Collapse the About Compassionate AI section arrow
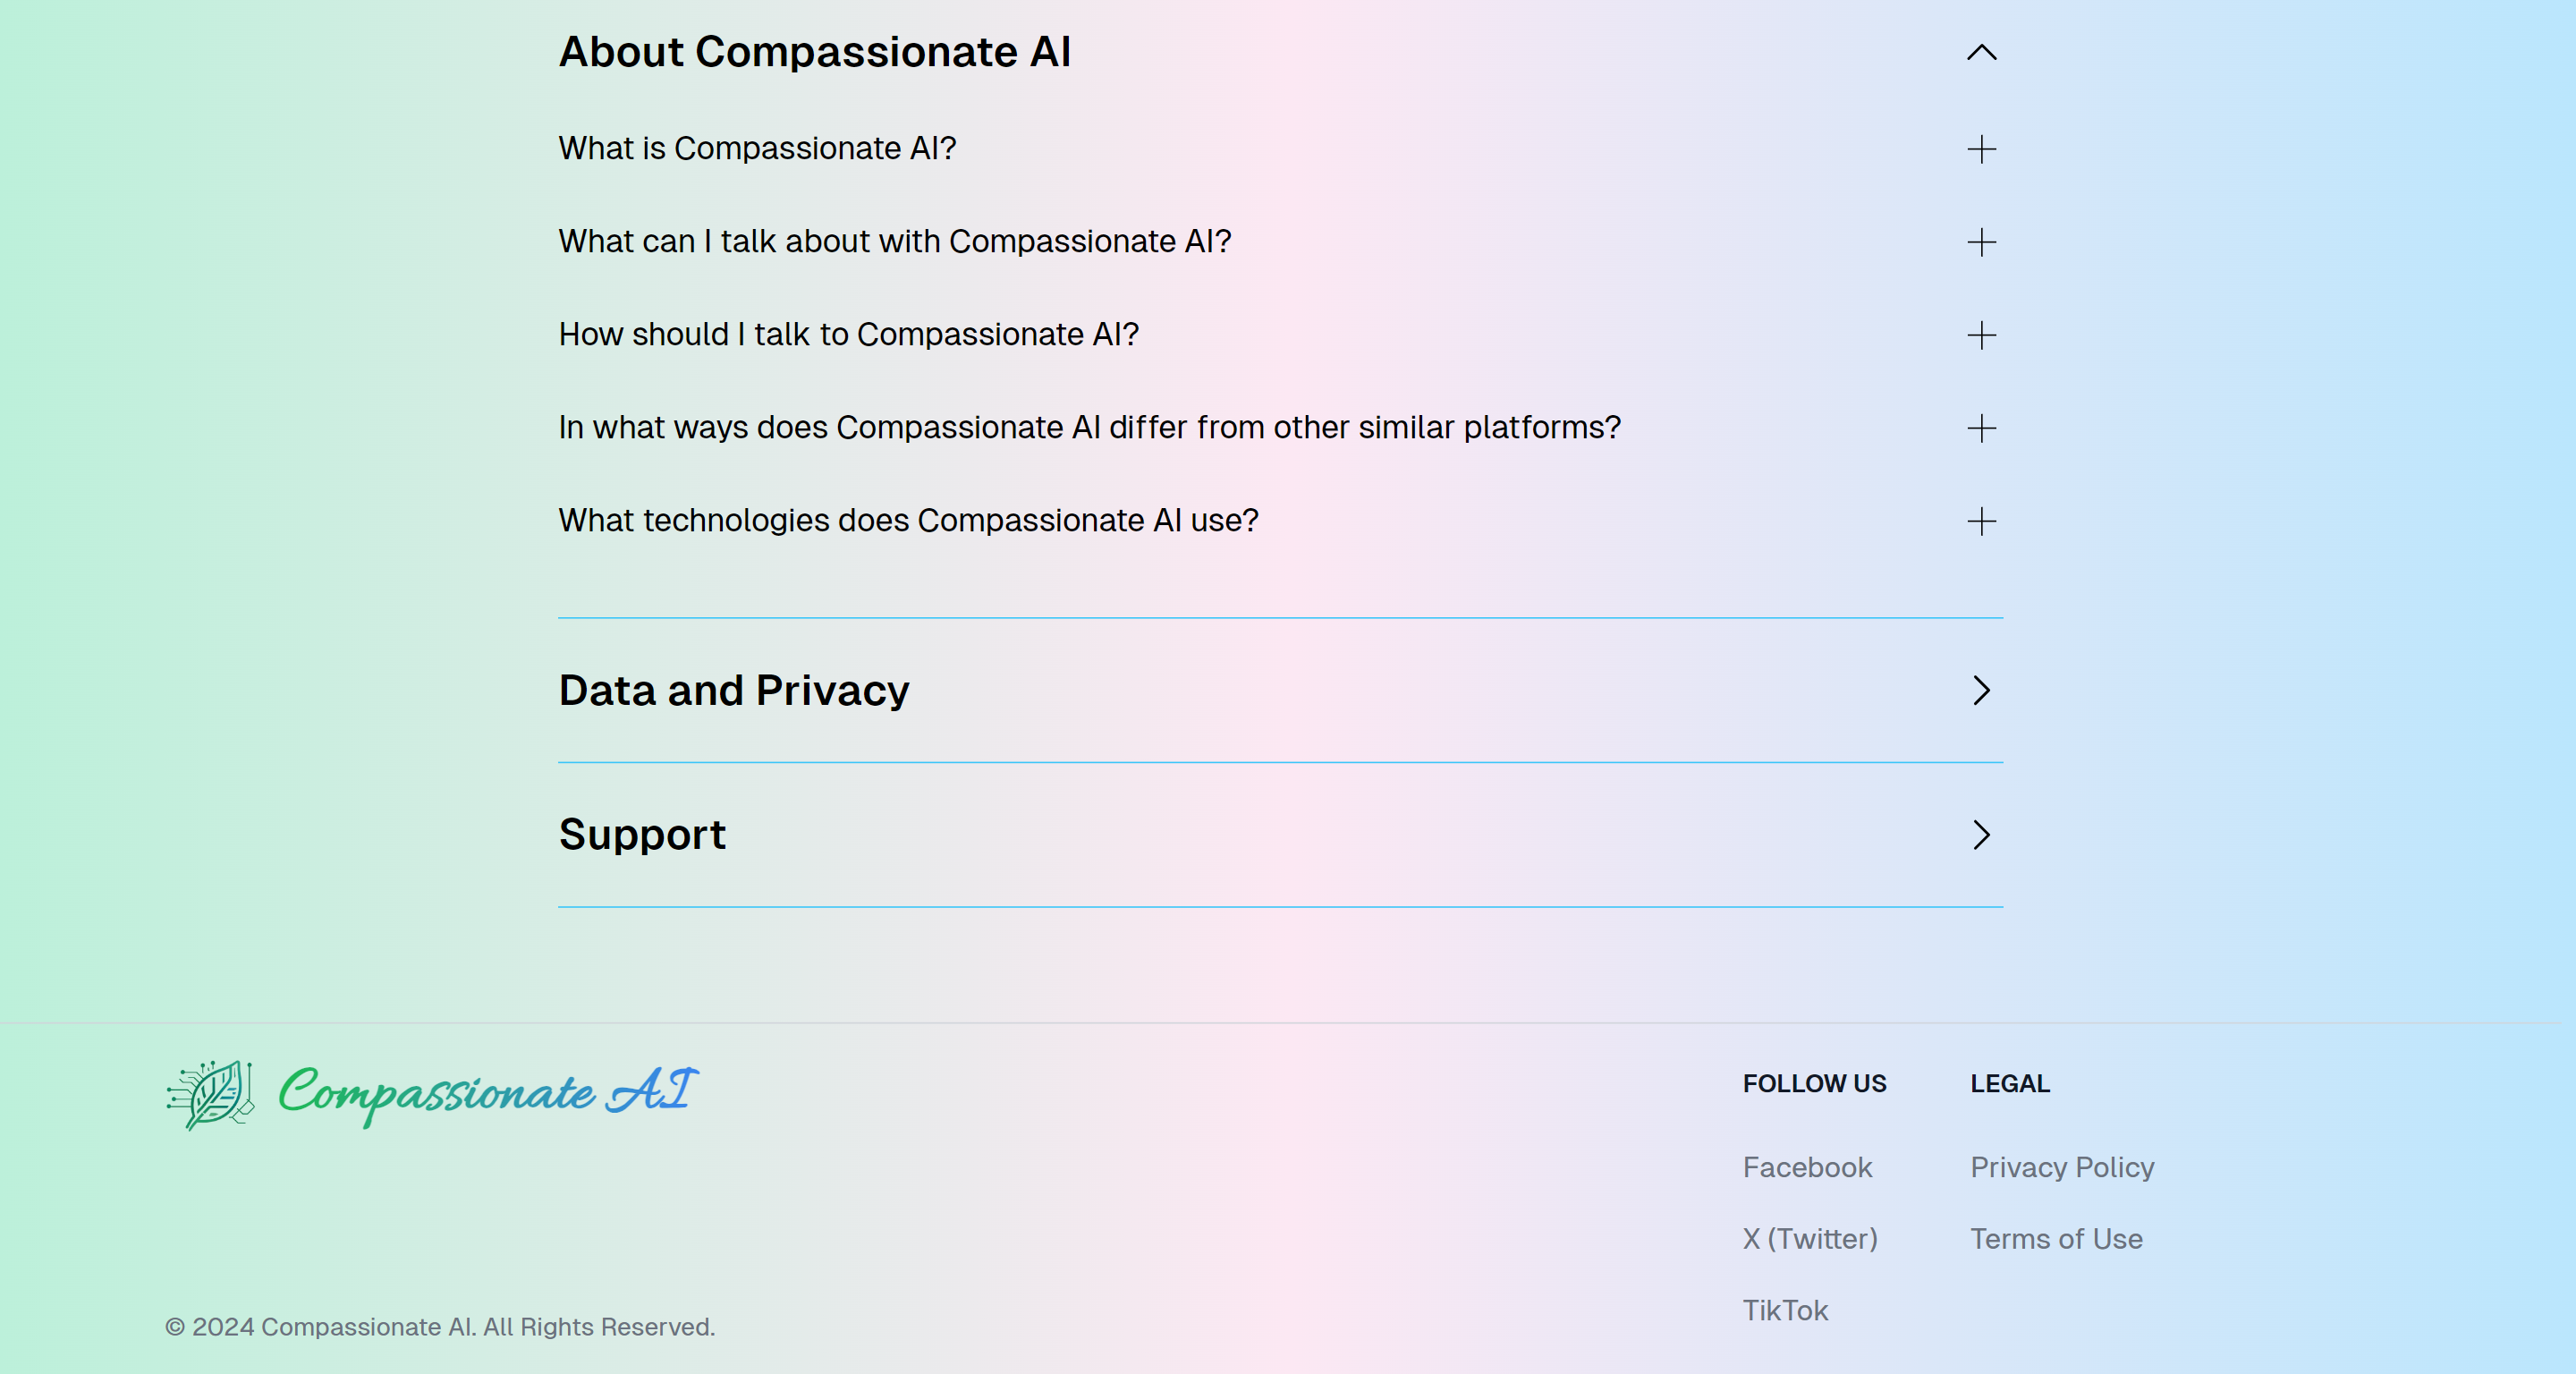Viewport: 2576px width, 1374px height. 1981,53
